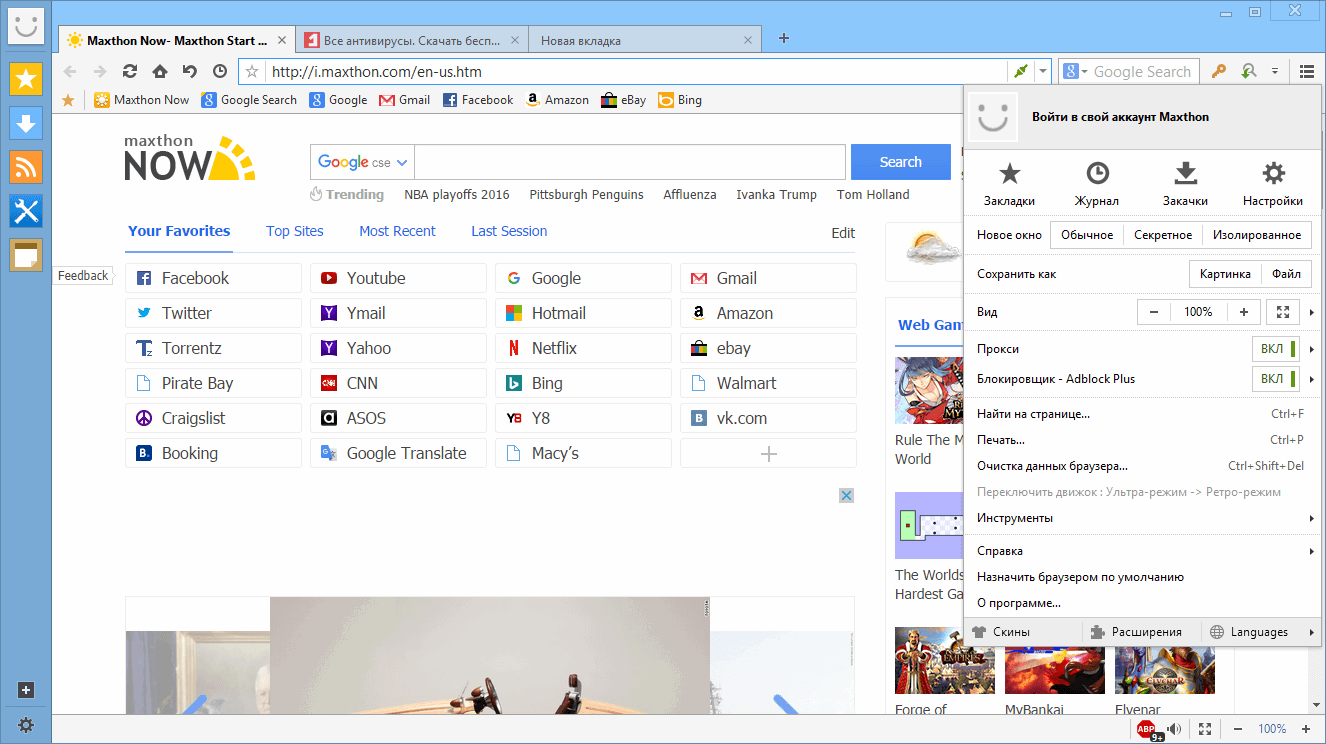The image size is (1326, 744).
Task: Click the smiley avatar above the sidebar
Action: click(x=26, y=25)
